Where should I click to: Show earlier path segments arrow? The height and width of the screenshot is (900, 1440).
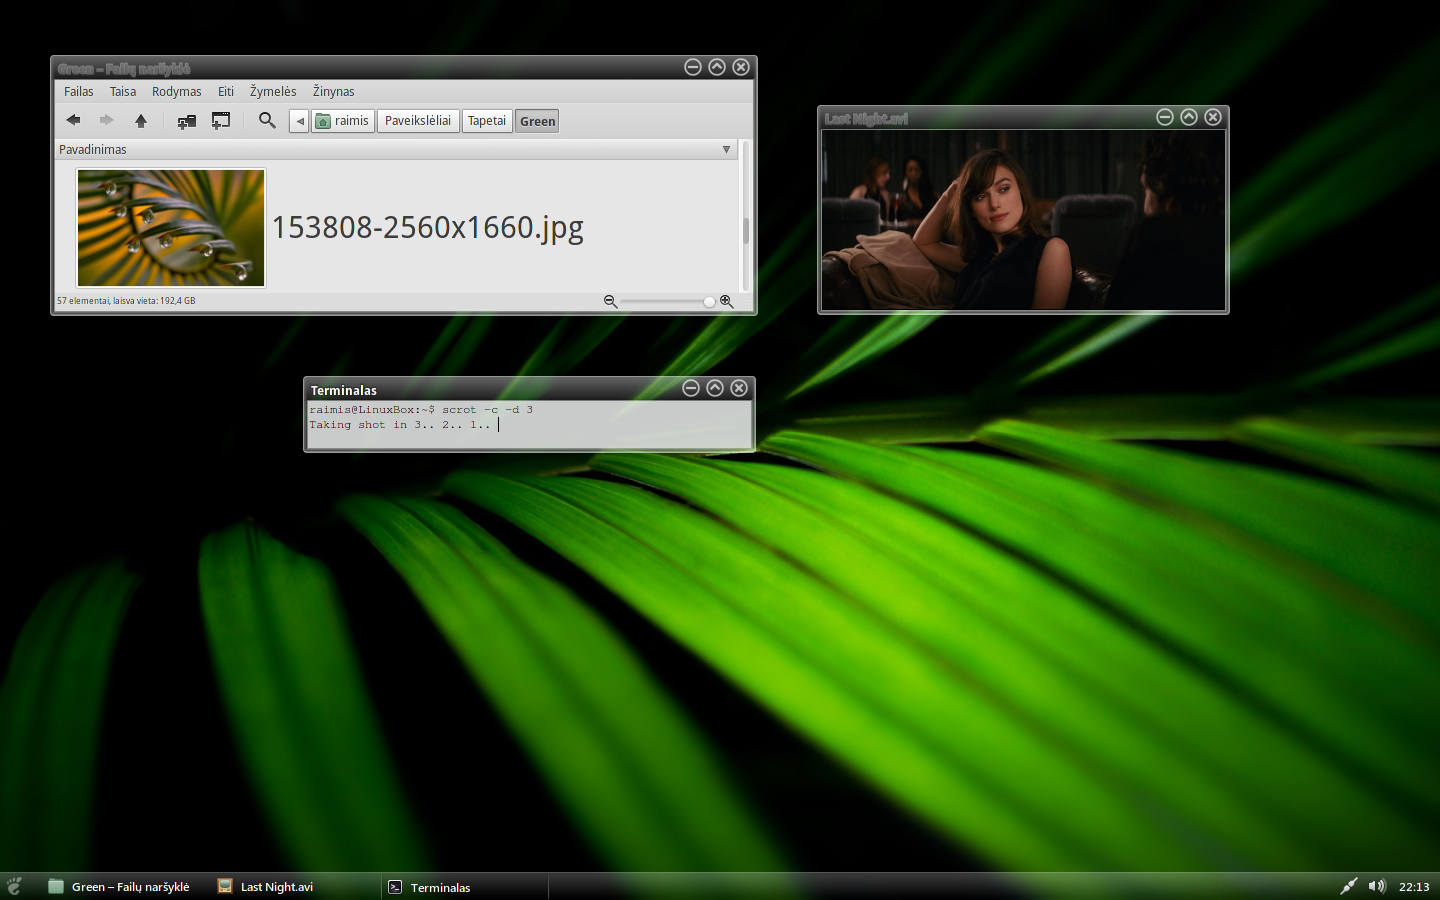(299, 121)
